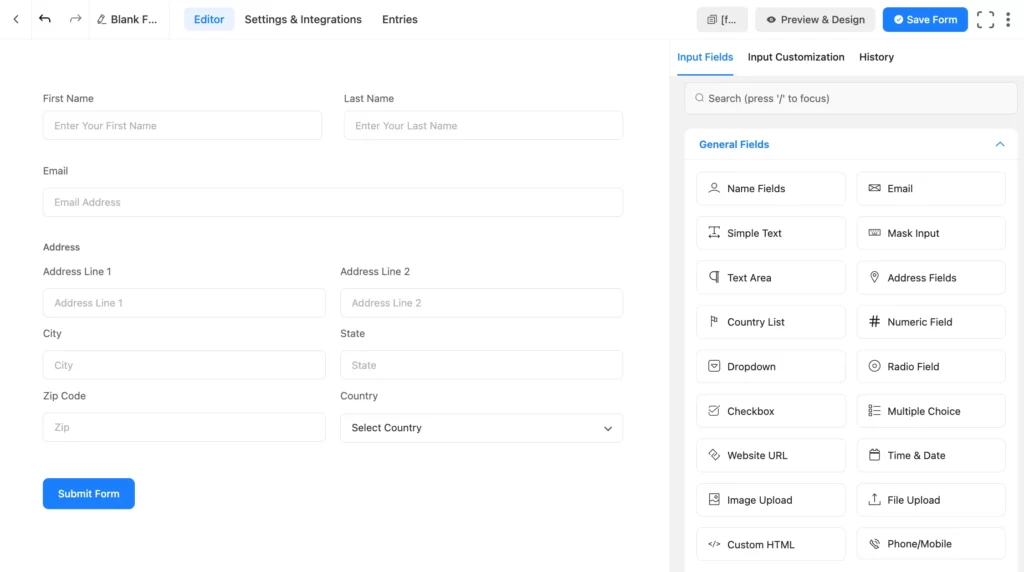Open the History tab

coord(876,57)
